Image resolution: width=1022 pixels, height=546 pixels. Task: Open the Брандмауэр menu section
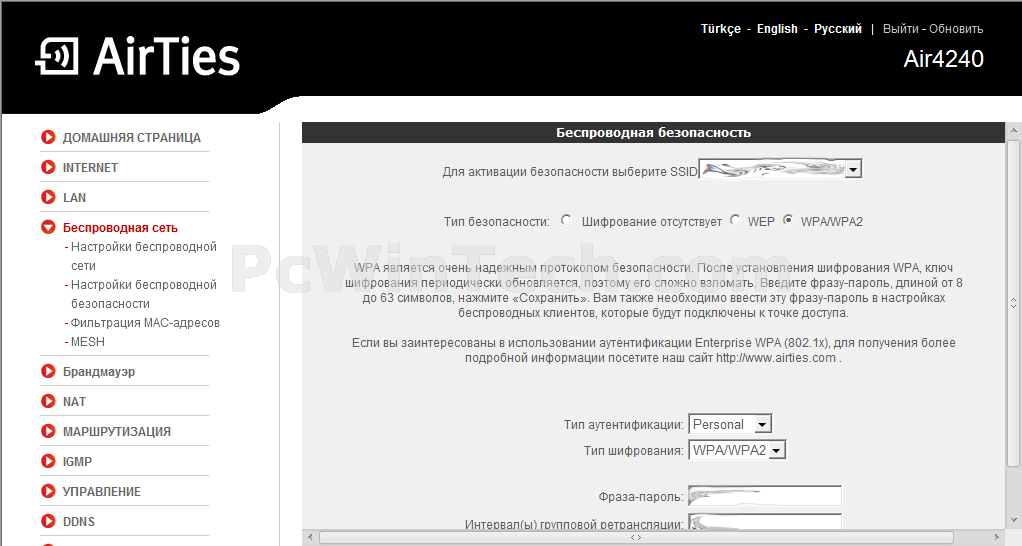point(99,371)
